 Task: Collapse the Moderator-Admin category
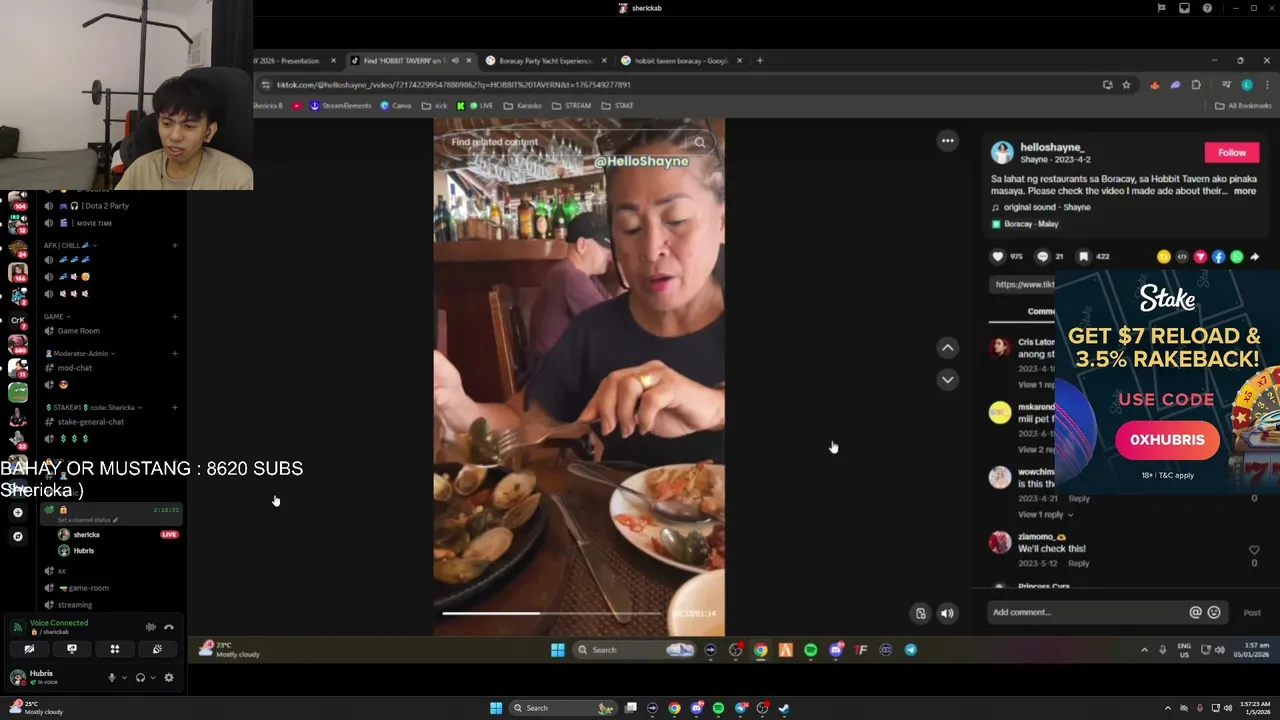coord(81,353)
